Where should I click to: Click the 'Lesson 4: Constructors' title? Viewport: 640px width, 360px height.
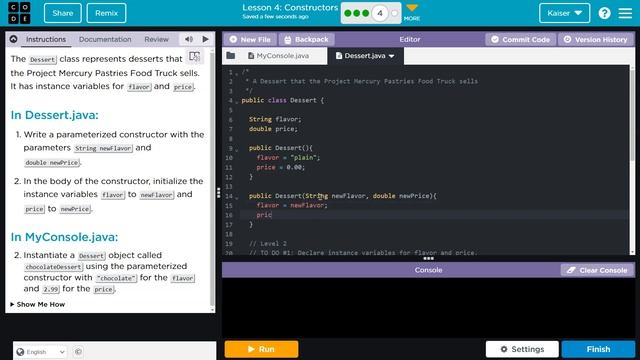pos(290,8)
